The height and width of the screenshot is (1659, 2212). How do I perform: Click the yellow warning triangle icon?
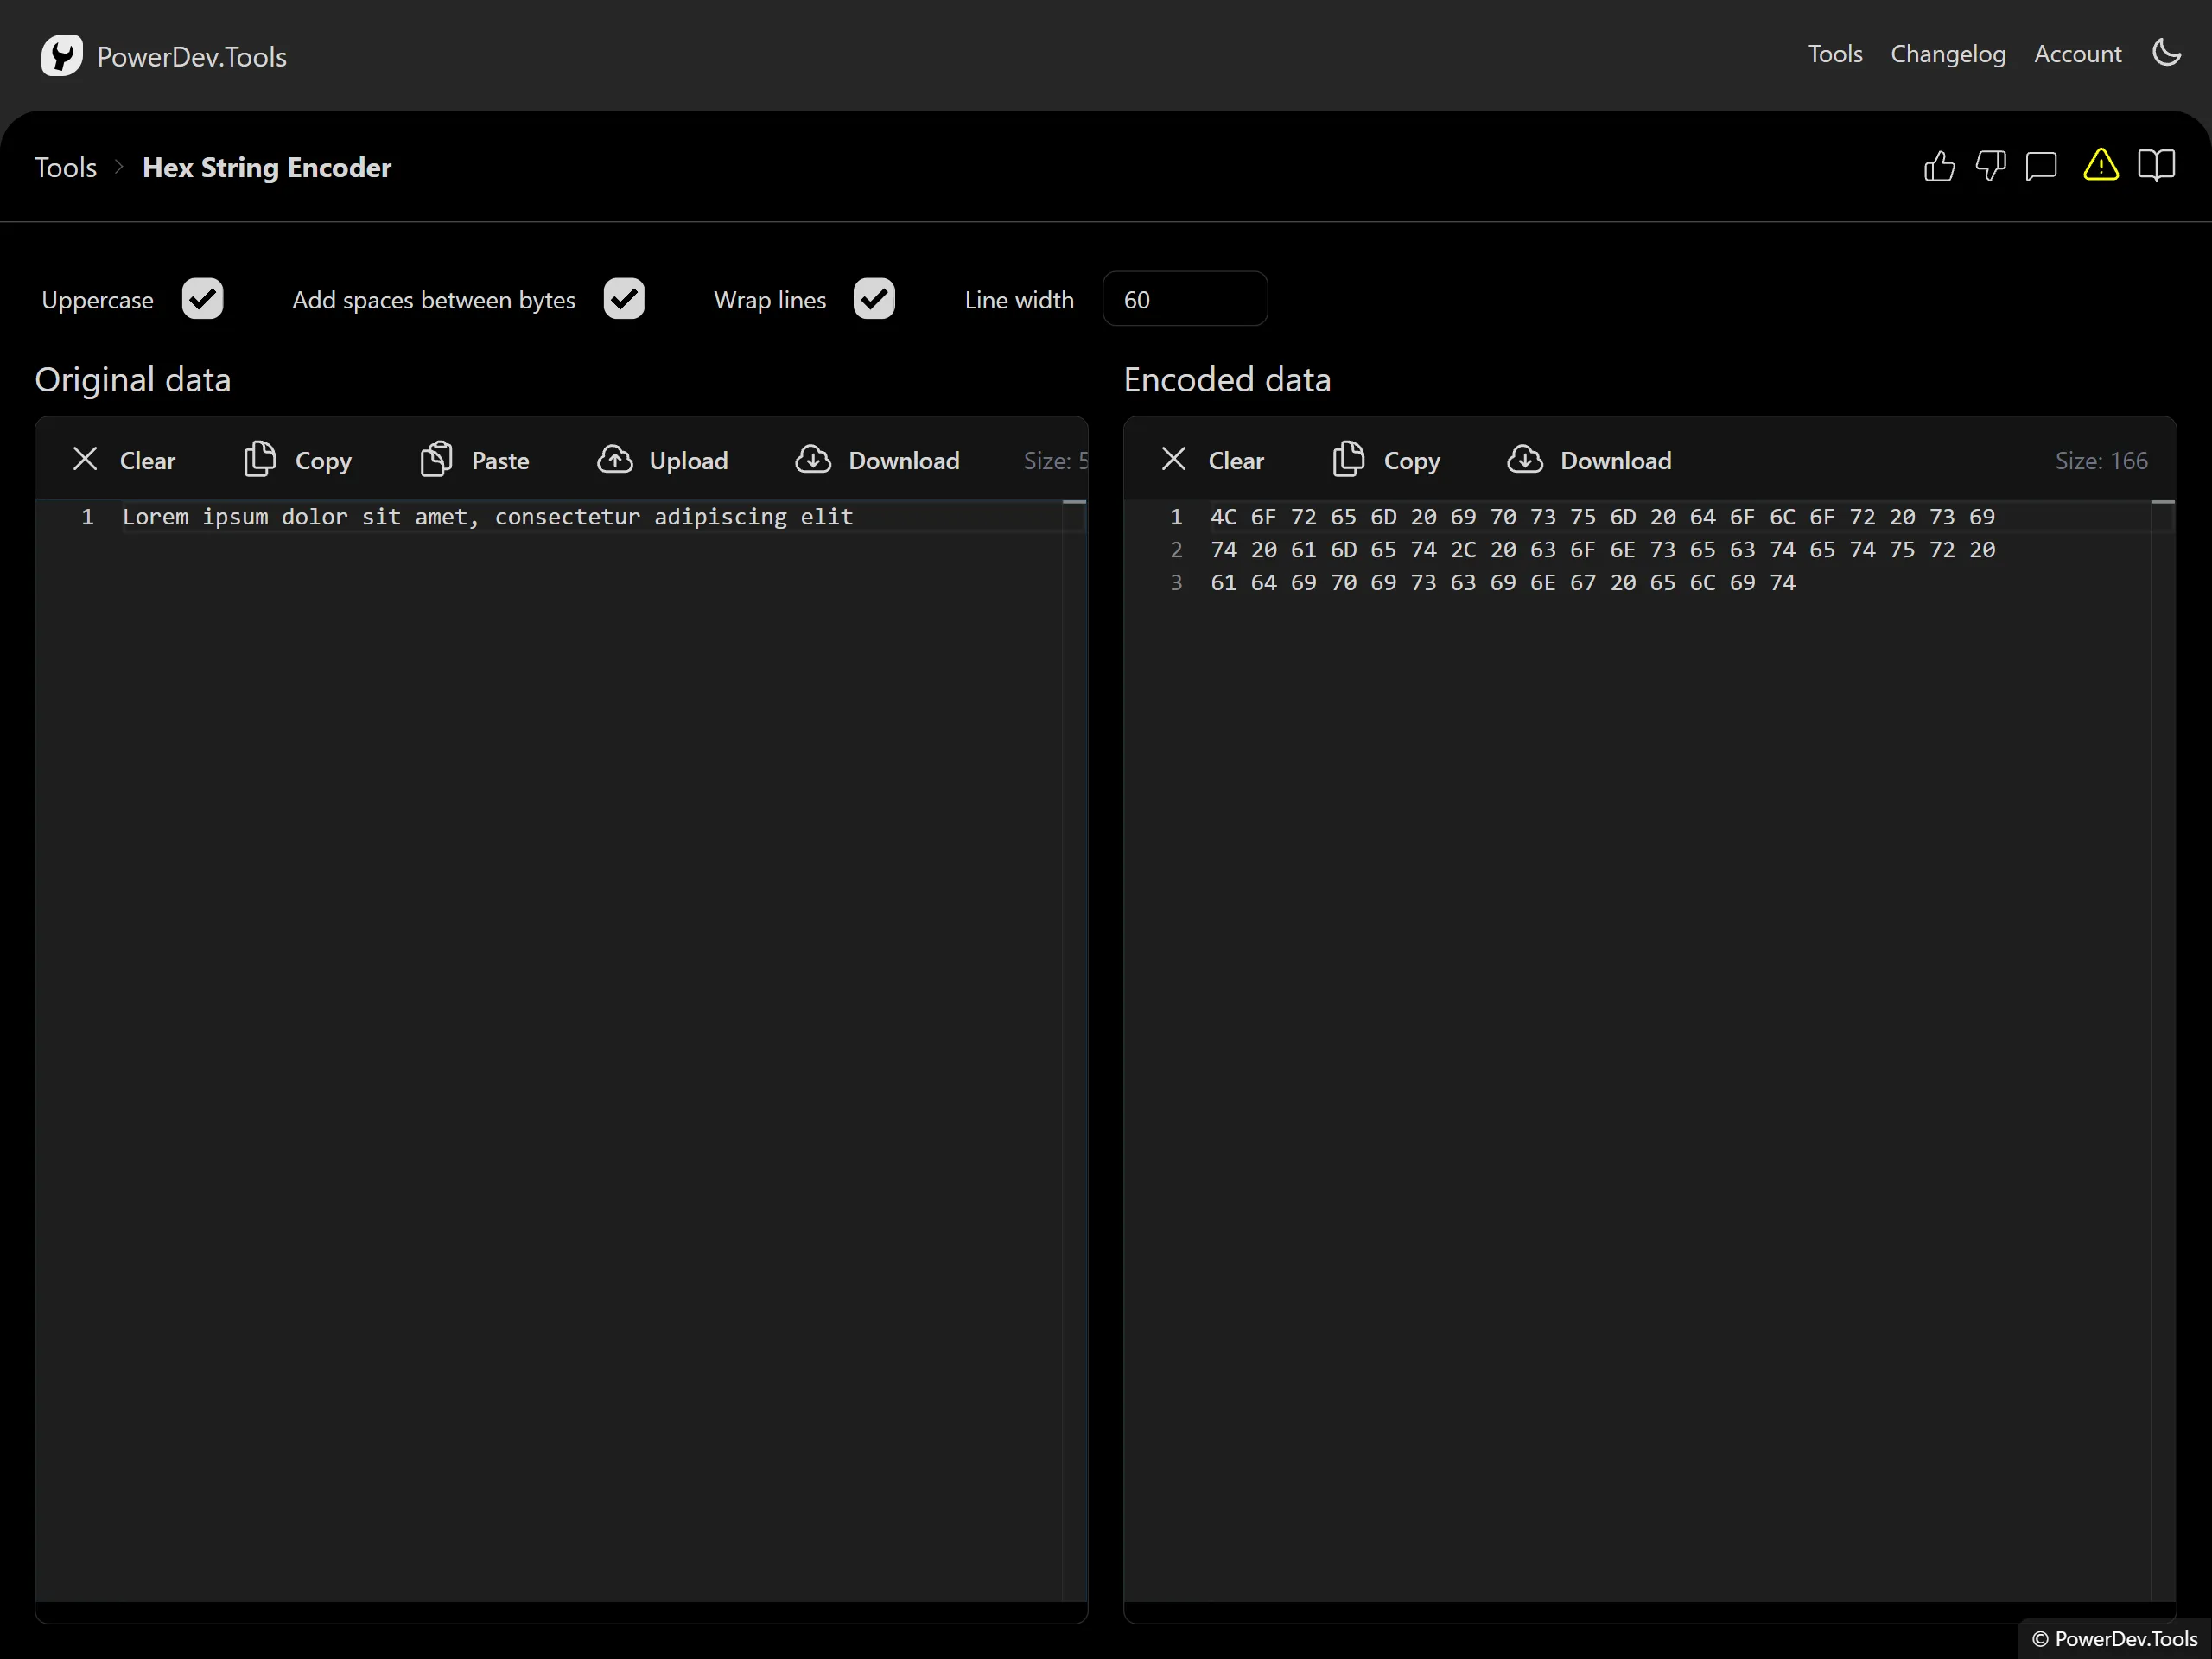(x=2100, y=166)
